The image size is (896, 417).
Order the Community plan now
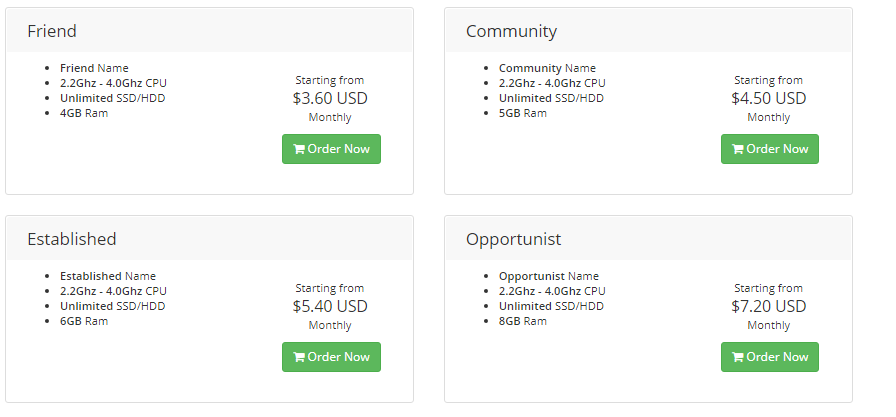769,149
